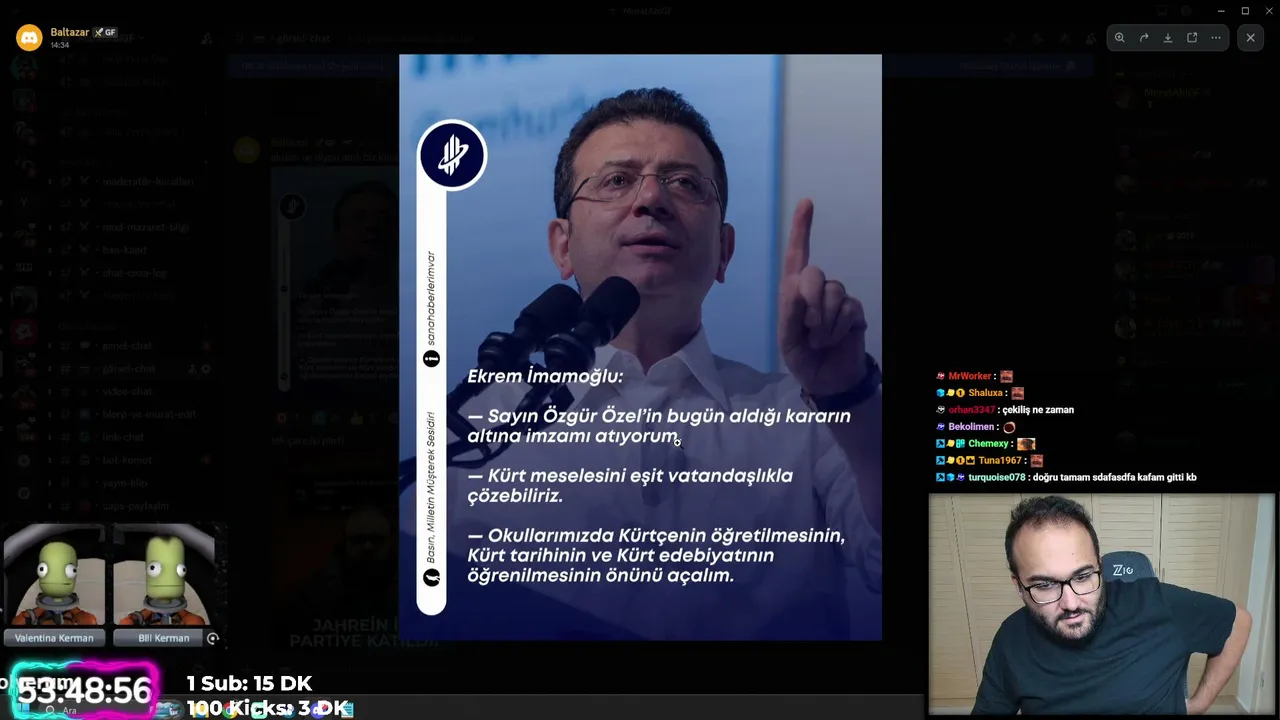Click the 14:34 timestamp under Baltazar
Image resolution: width=1280 pixels, height=720 pixels.
(59, 45)
